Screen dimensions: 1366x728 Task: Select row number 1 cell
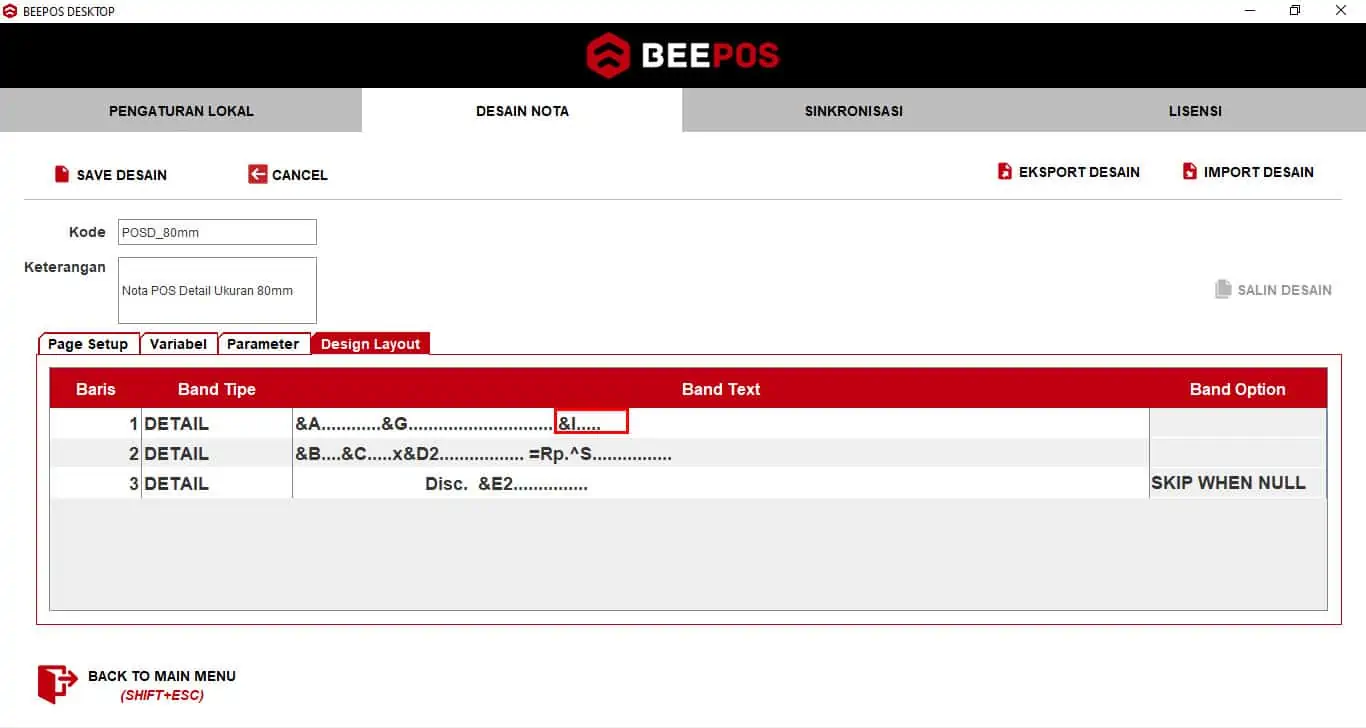click(x=96, y=423)
